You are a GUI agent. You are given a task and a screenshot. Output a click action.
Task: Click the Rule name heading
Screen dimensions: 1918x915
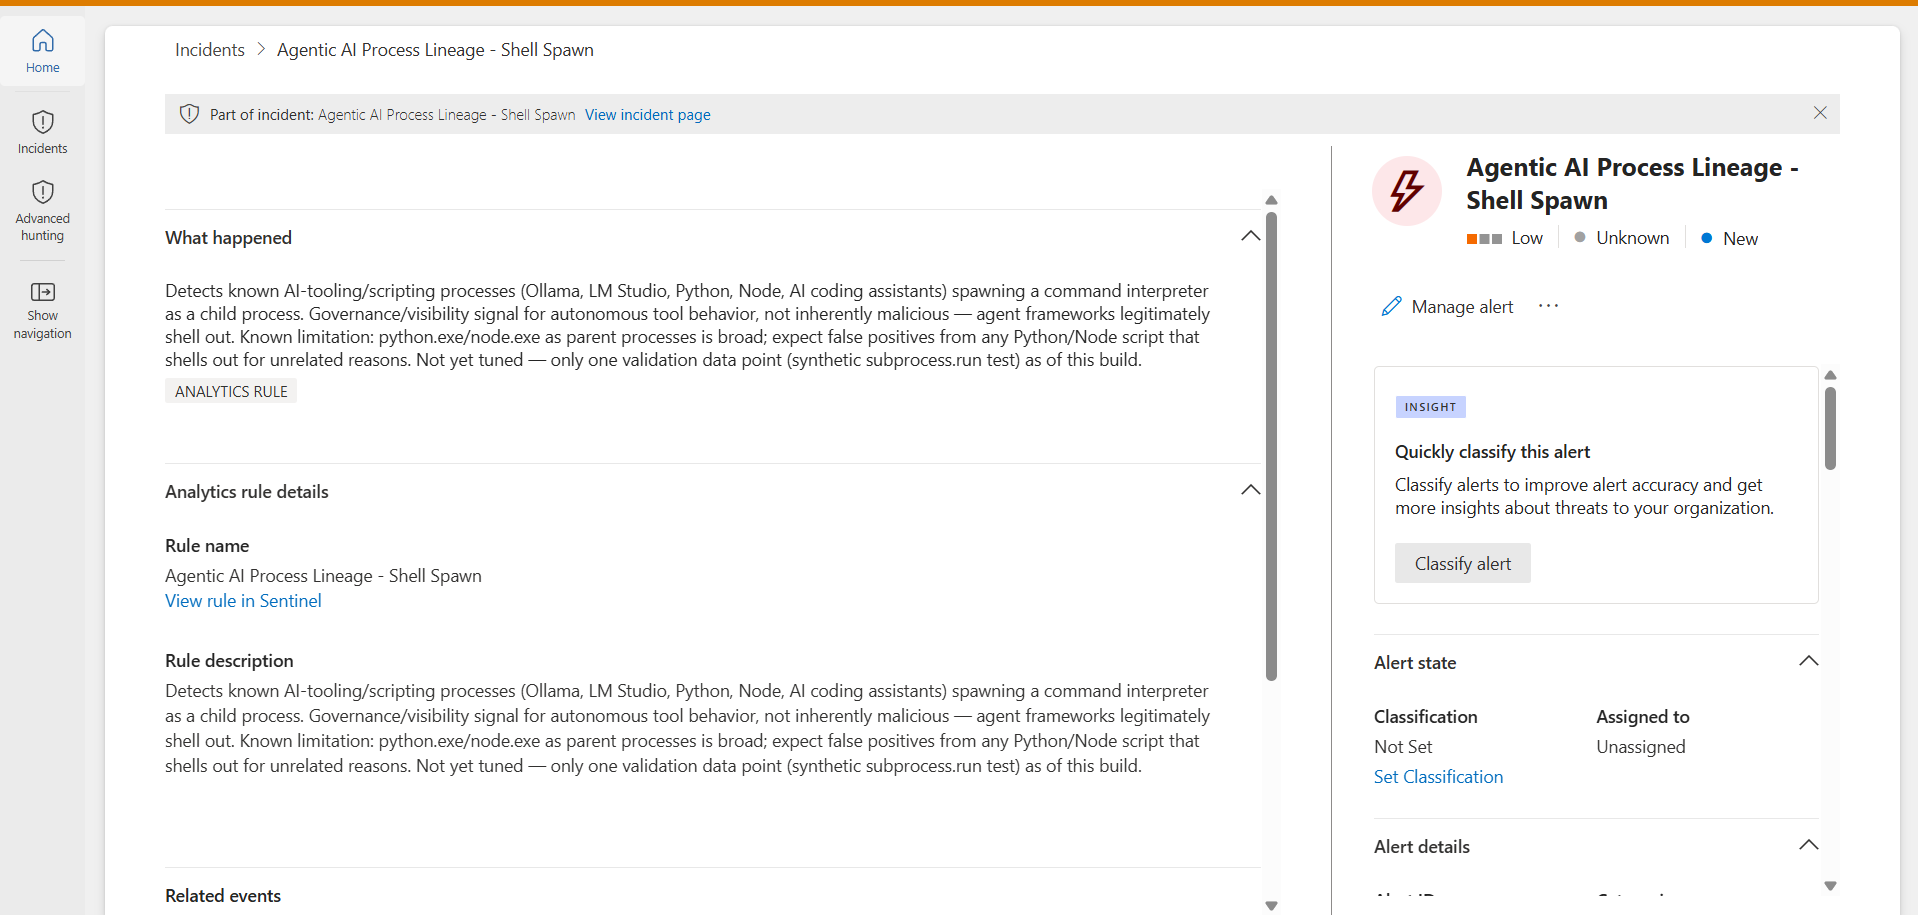click(207, 546)
